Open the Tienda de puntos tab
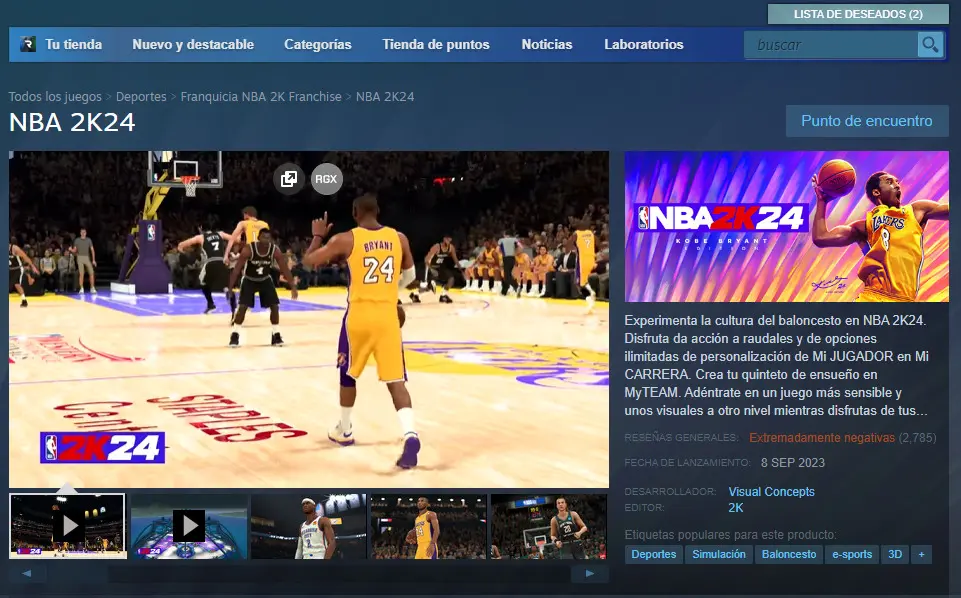The image size is (961, 598). coord(436,45)
